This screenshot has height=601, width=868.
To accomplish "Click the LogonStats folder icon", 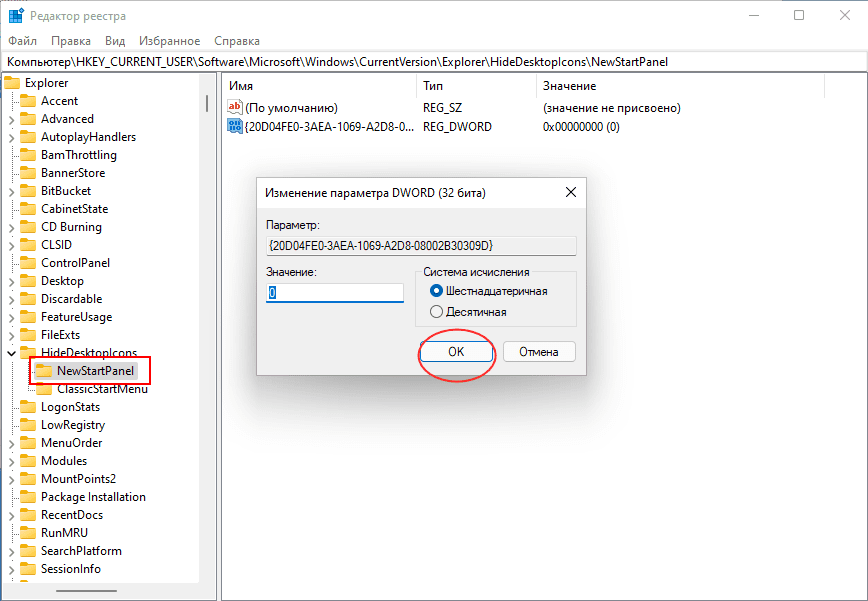I will (28, 407).
